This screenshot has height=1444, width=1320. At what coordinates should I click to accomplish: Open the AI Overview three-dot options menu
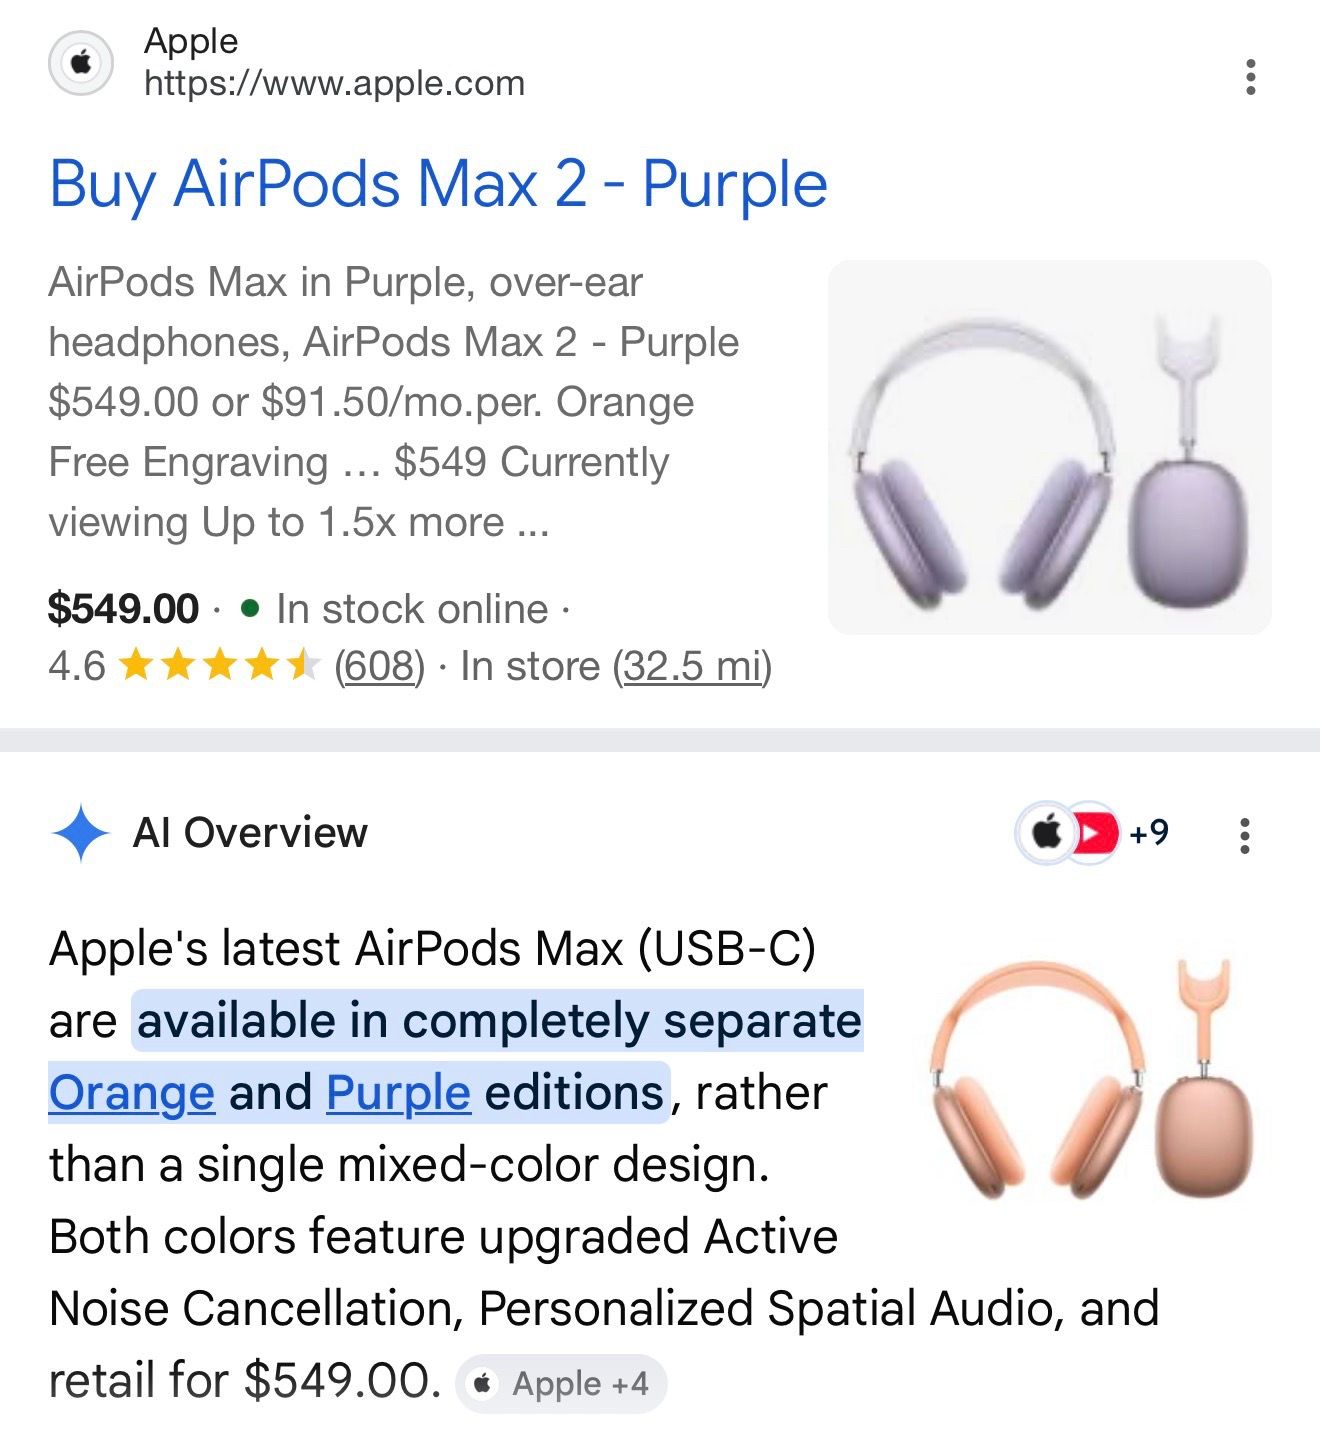(1244, 835)
